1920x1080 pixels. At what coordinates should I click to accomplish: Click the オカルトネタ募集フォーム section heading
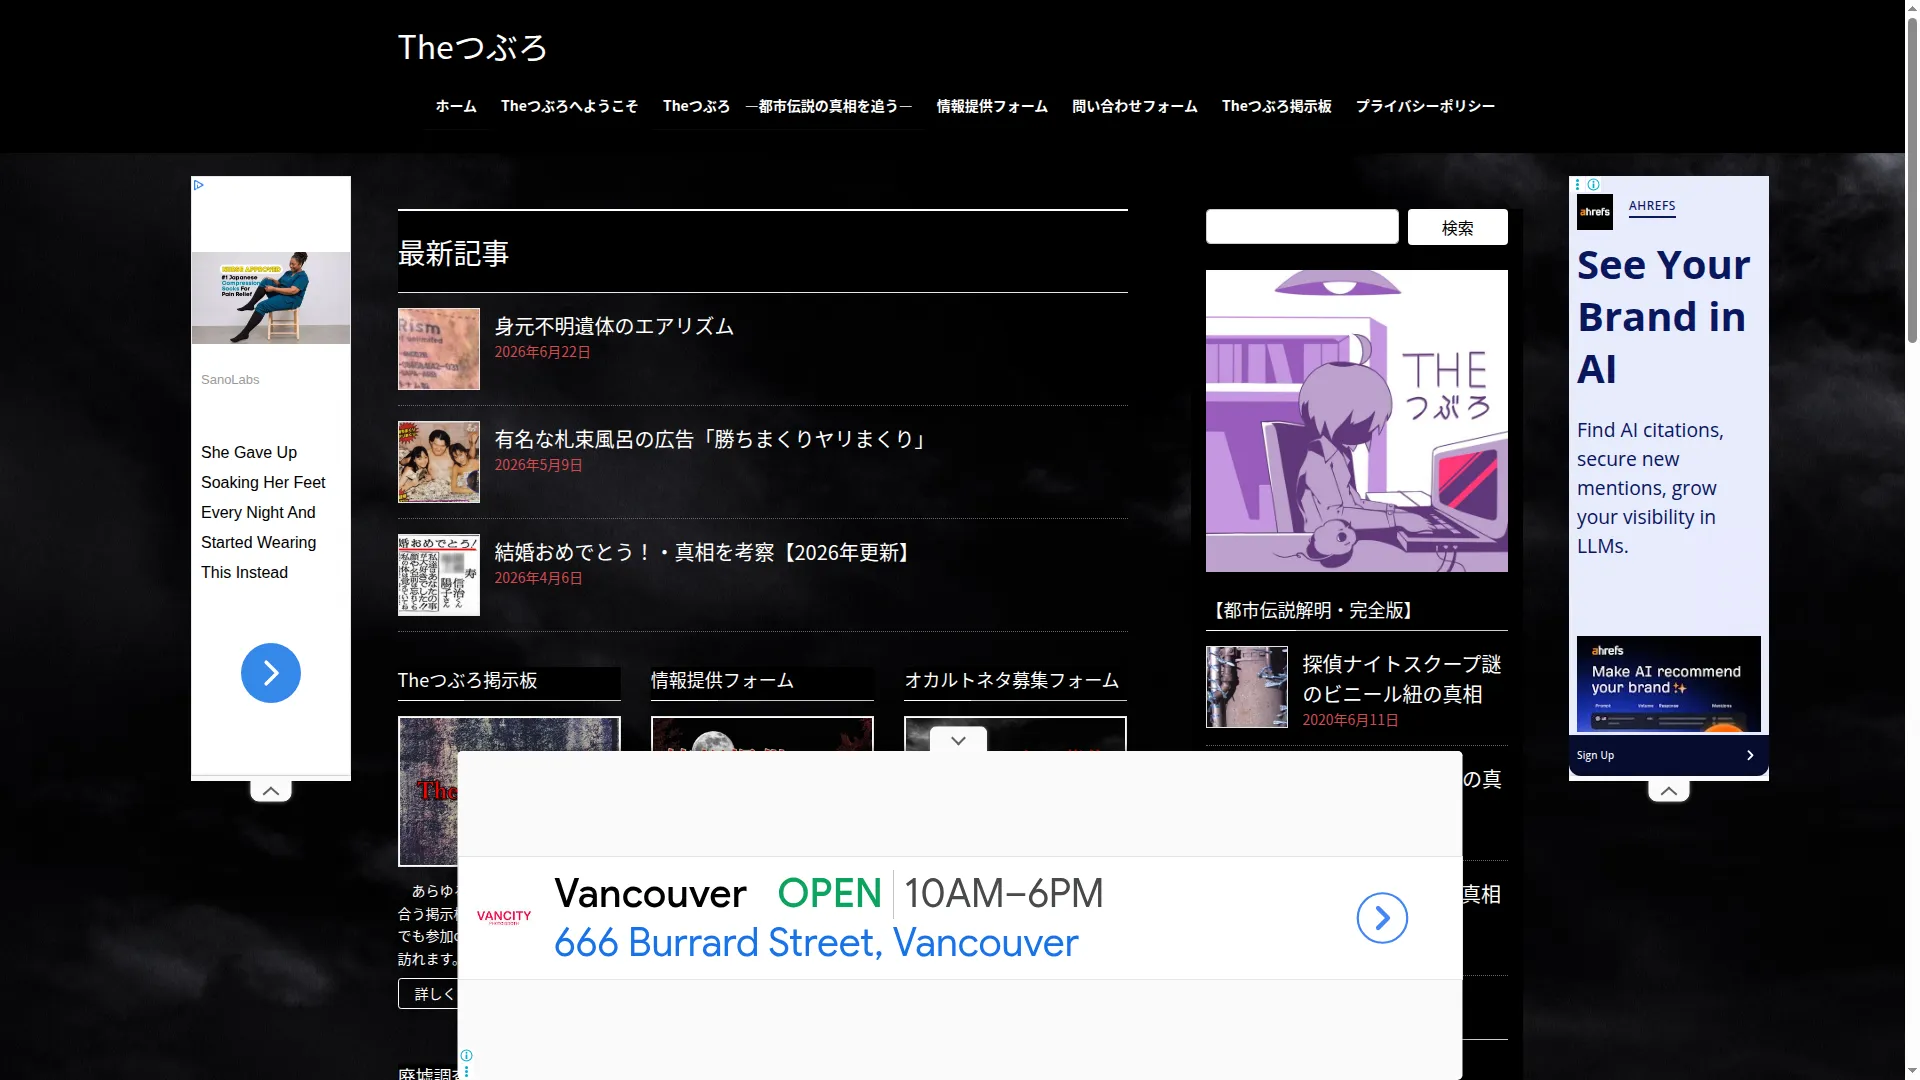click(x=1012, y=681)
